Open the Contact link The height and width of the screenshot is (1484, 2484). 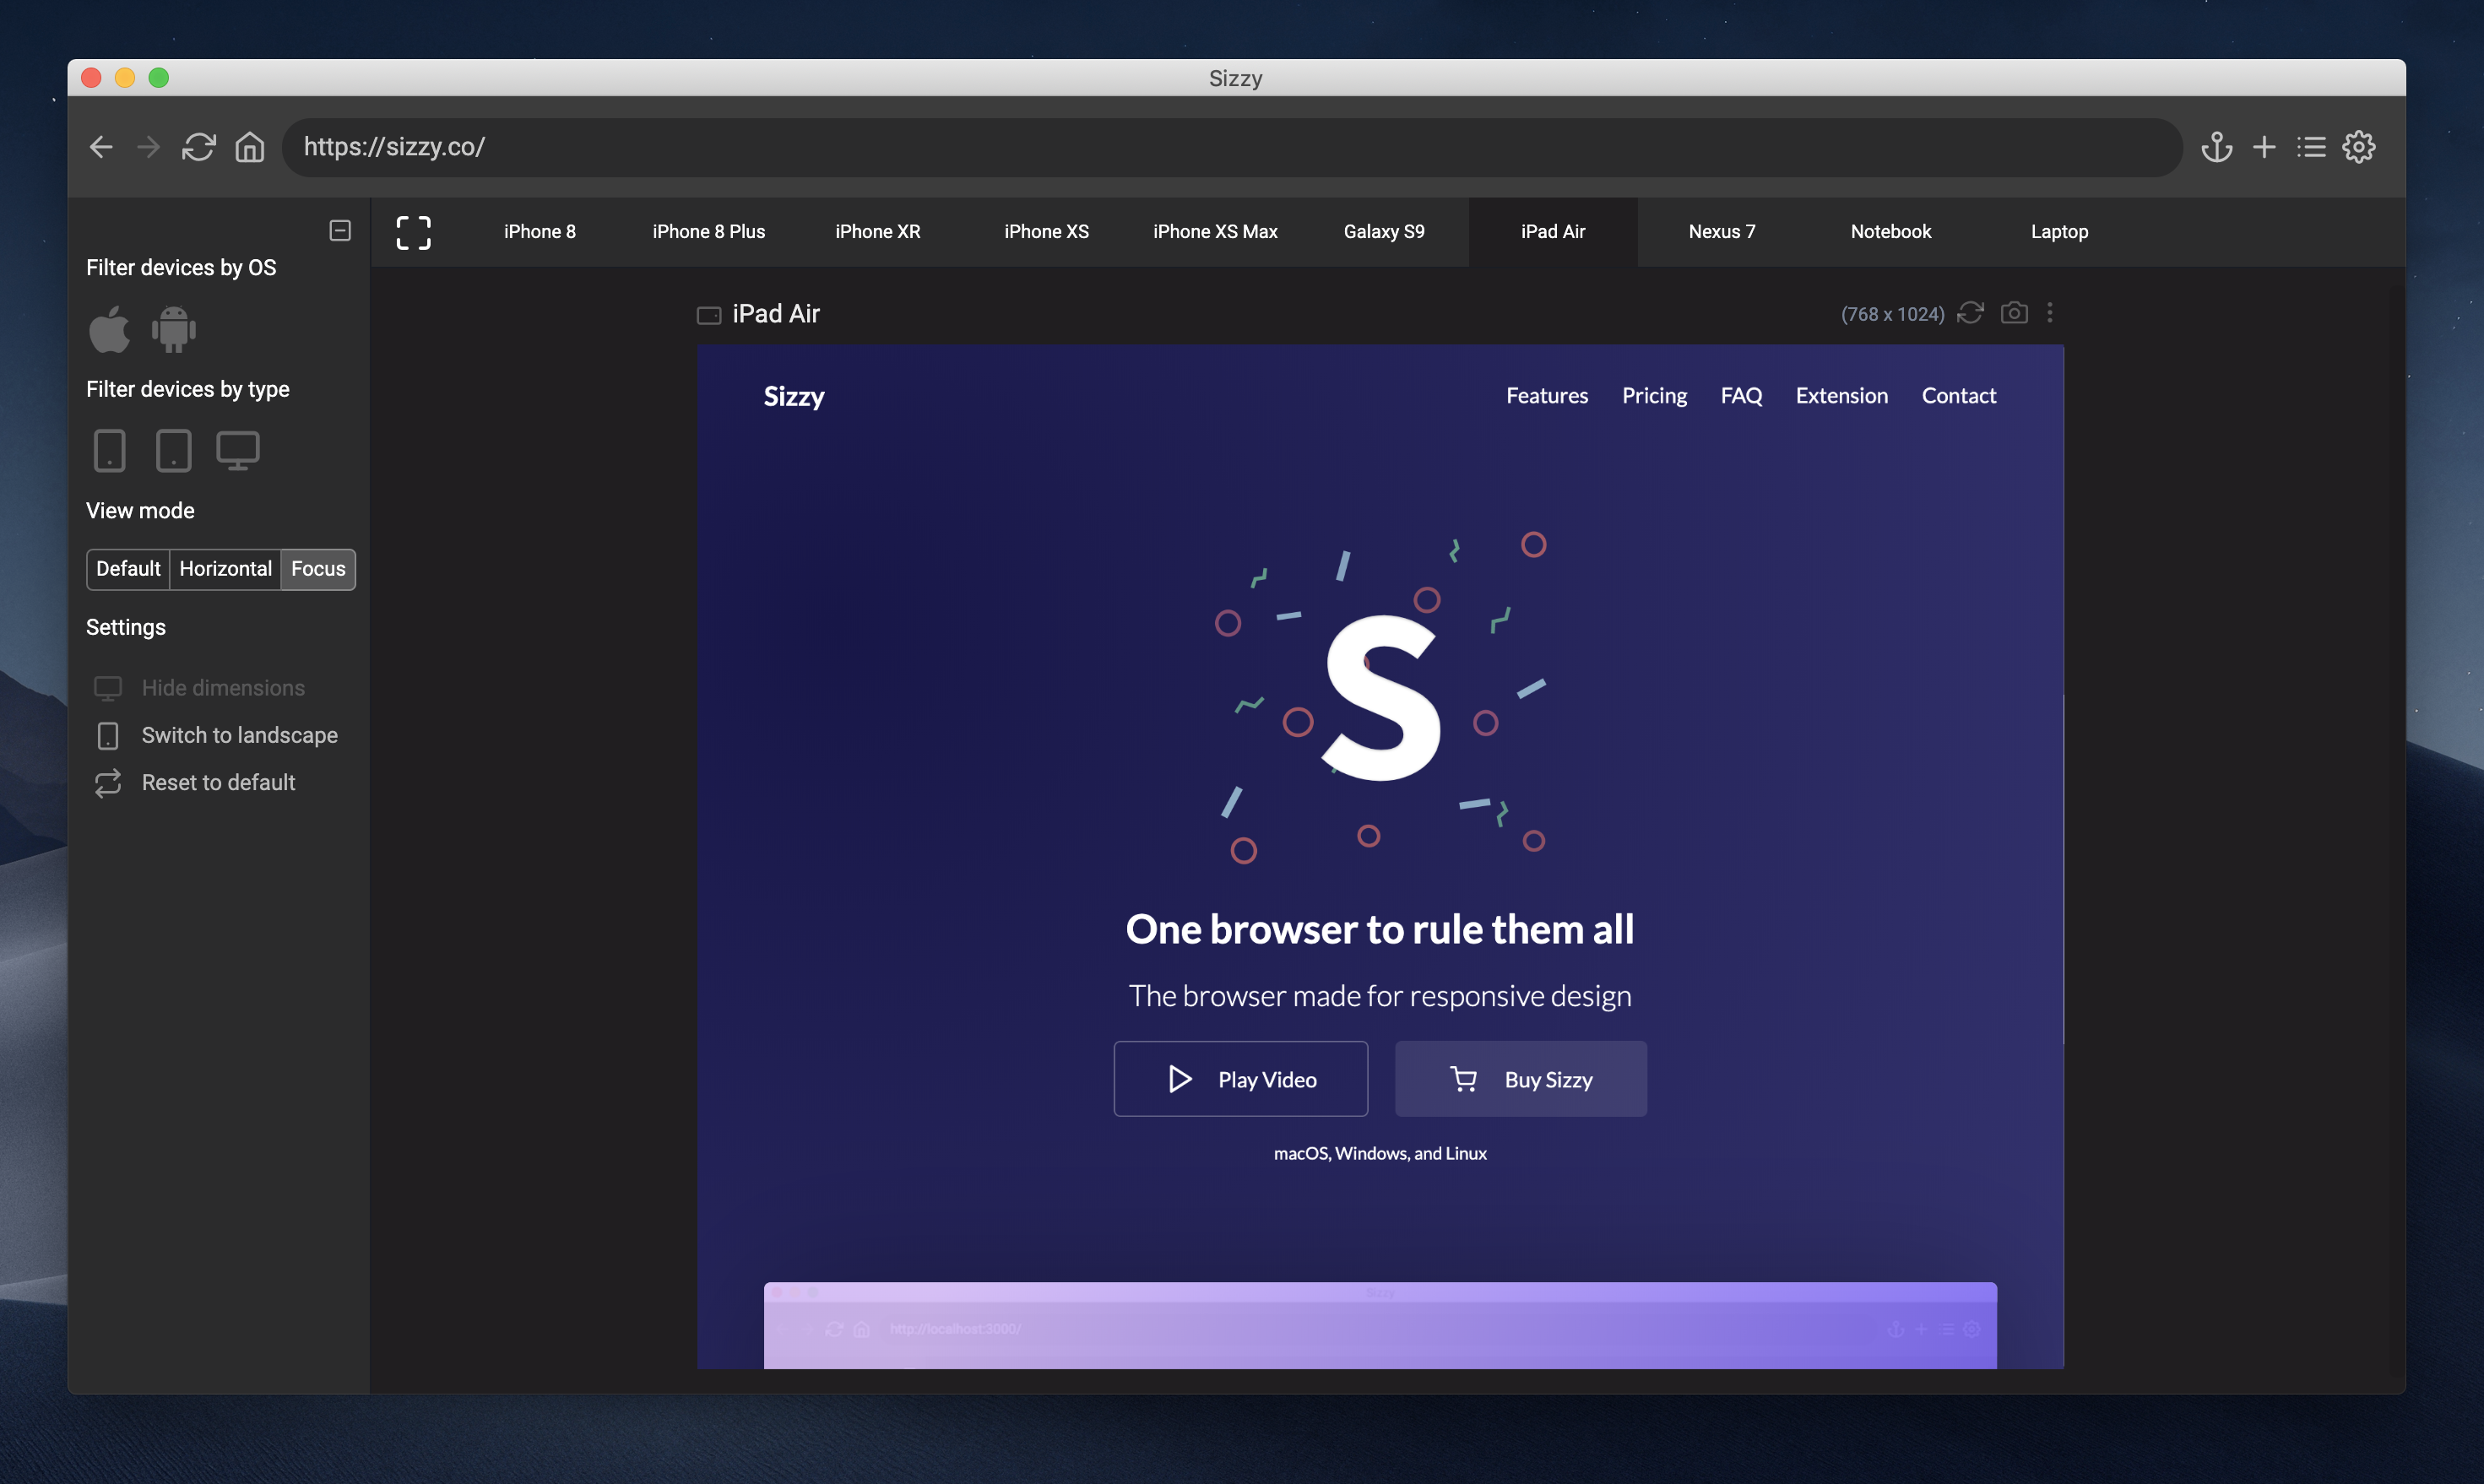1959,396
